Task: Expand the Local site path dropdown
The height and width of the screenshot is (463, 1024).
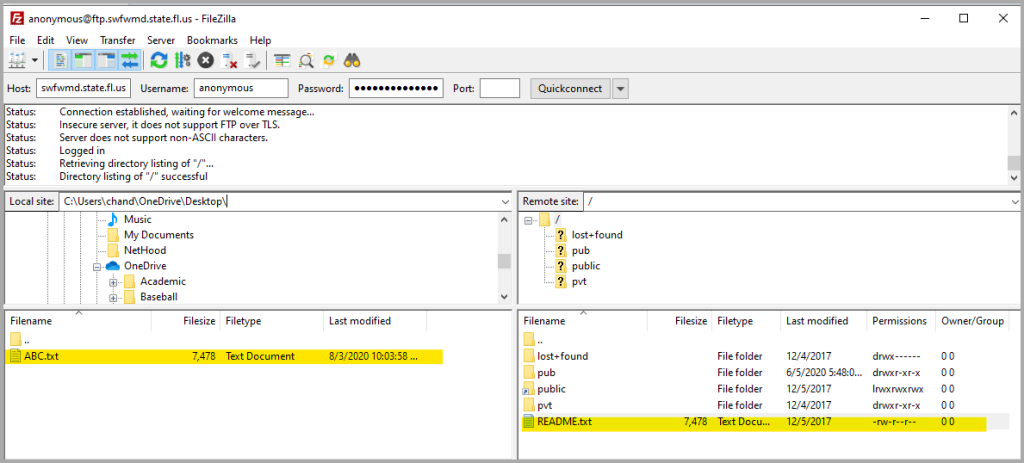Action: (504, 201)
